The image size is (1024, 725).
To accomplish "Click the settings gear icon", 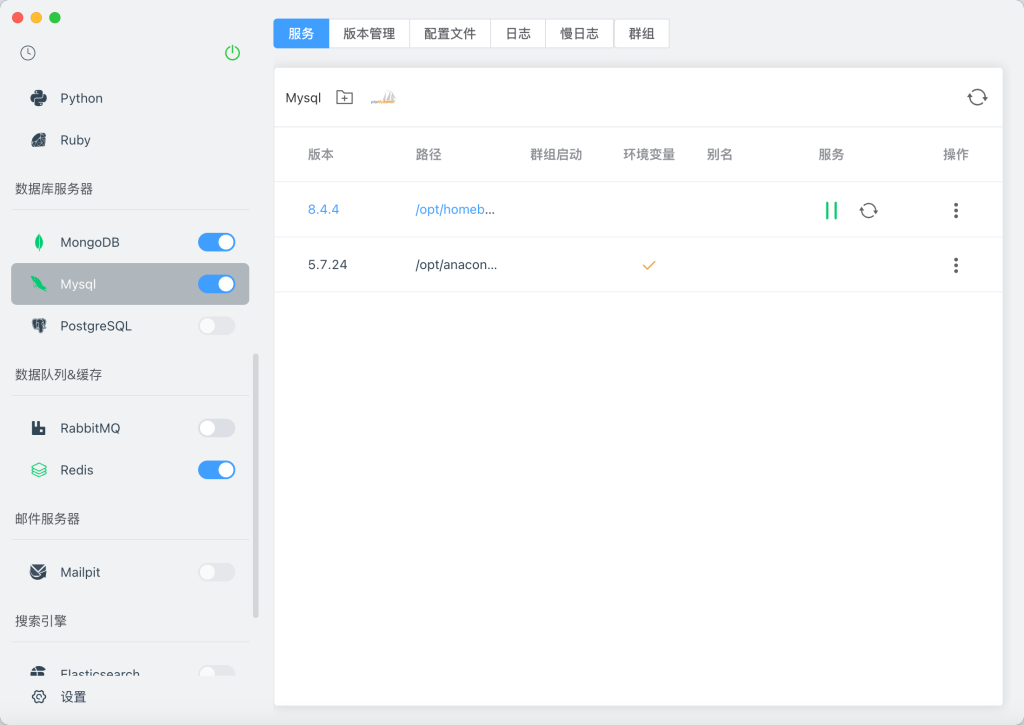I will pyautogui.click(x=39, y=697).
